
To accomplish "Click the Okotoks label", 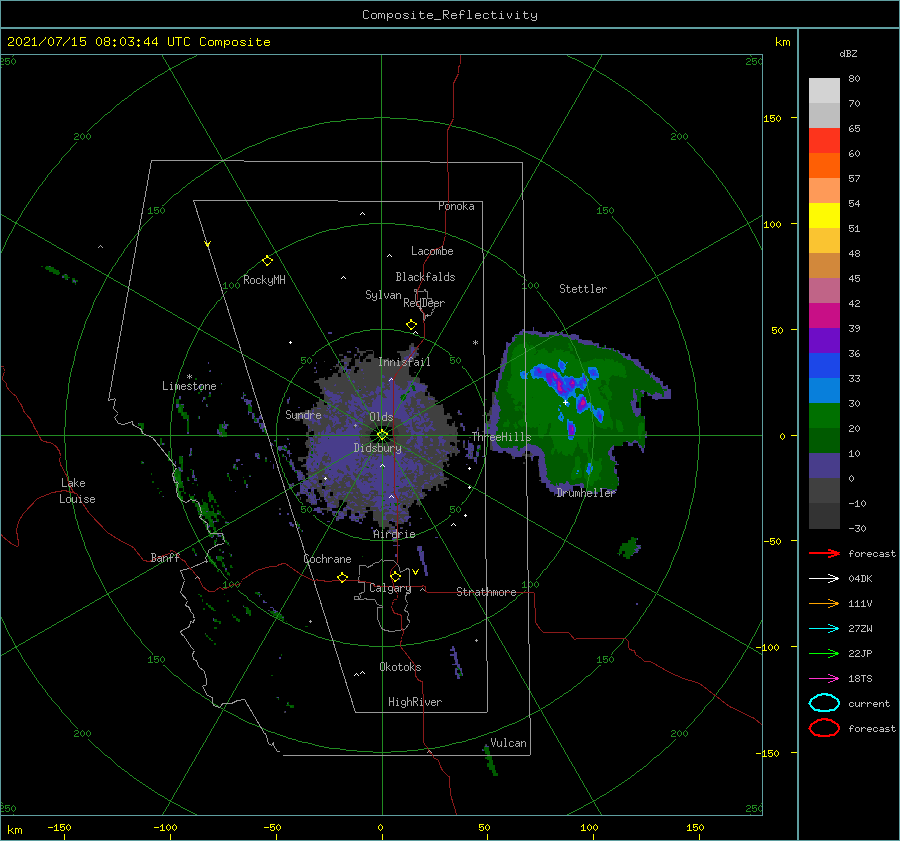I will (400, 667).
